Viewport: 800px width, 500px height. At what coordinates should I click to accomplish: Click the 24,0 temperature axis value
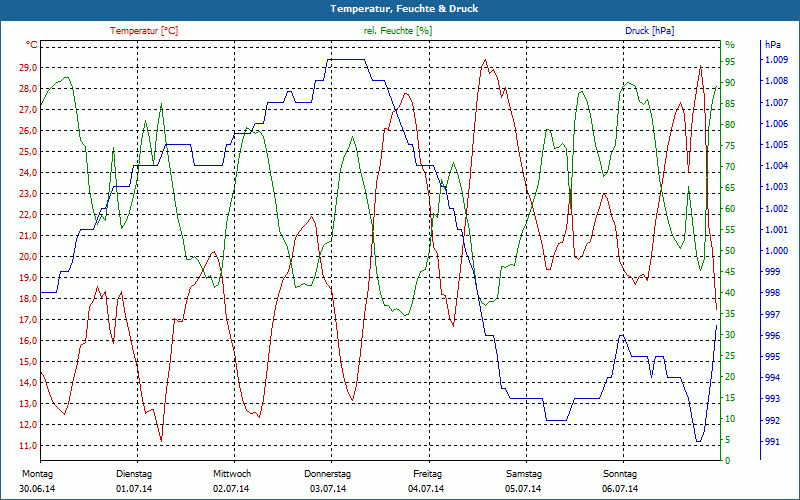click(28, 172)
